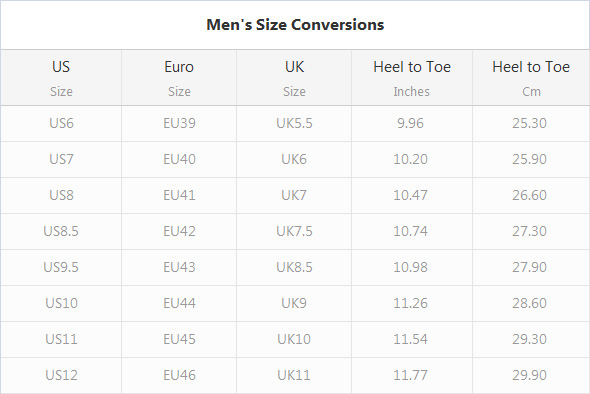The height and width of the screenshot is (394, 590).
Task: Click the 27.90 cm cell
Action: click(x=531, y=267)
